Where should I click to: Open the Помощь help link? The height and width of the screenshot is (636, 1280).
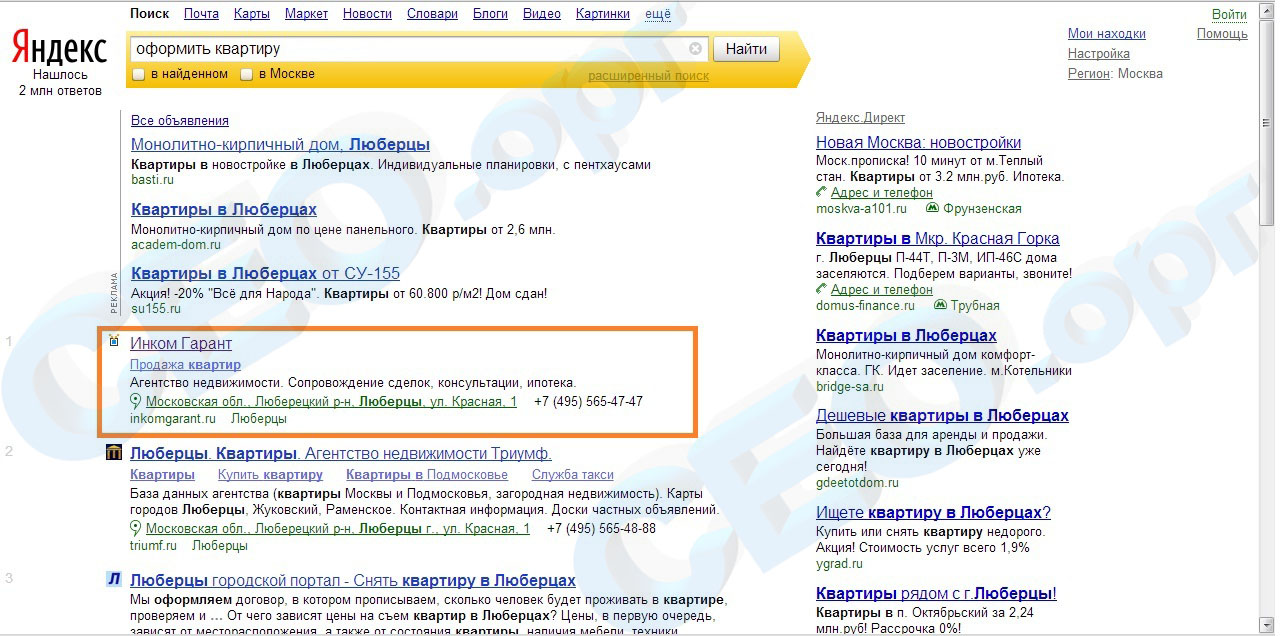click(1222, 34)
